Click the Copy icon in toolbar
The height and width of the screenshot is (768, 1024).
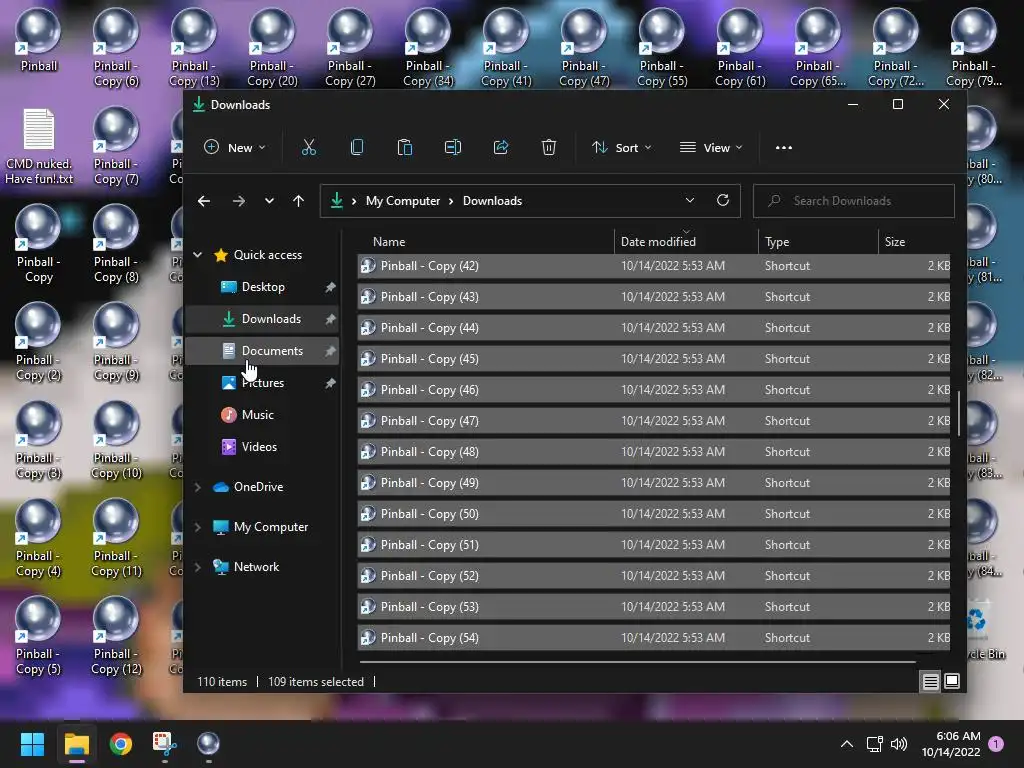357,148
